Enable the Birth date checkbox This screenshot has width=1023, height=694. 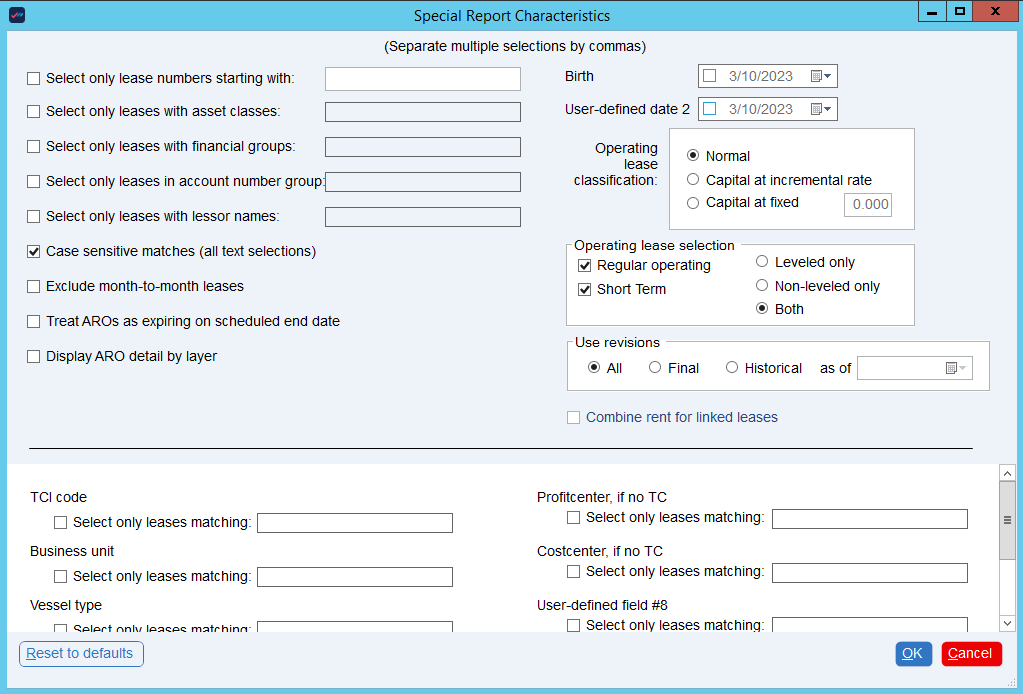tap(710, 76)
